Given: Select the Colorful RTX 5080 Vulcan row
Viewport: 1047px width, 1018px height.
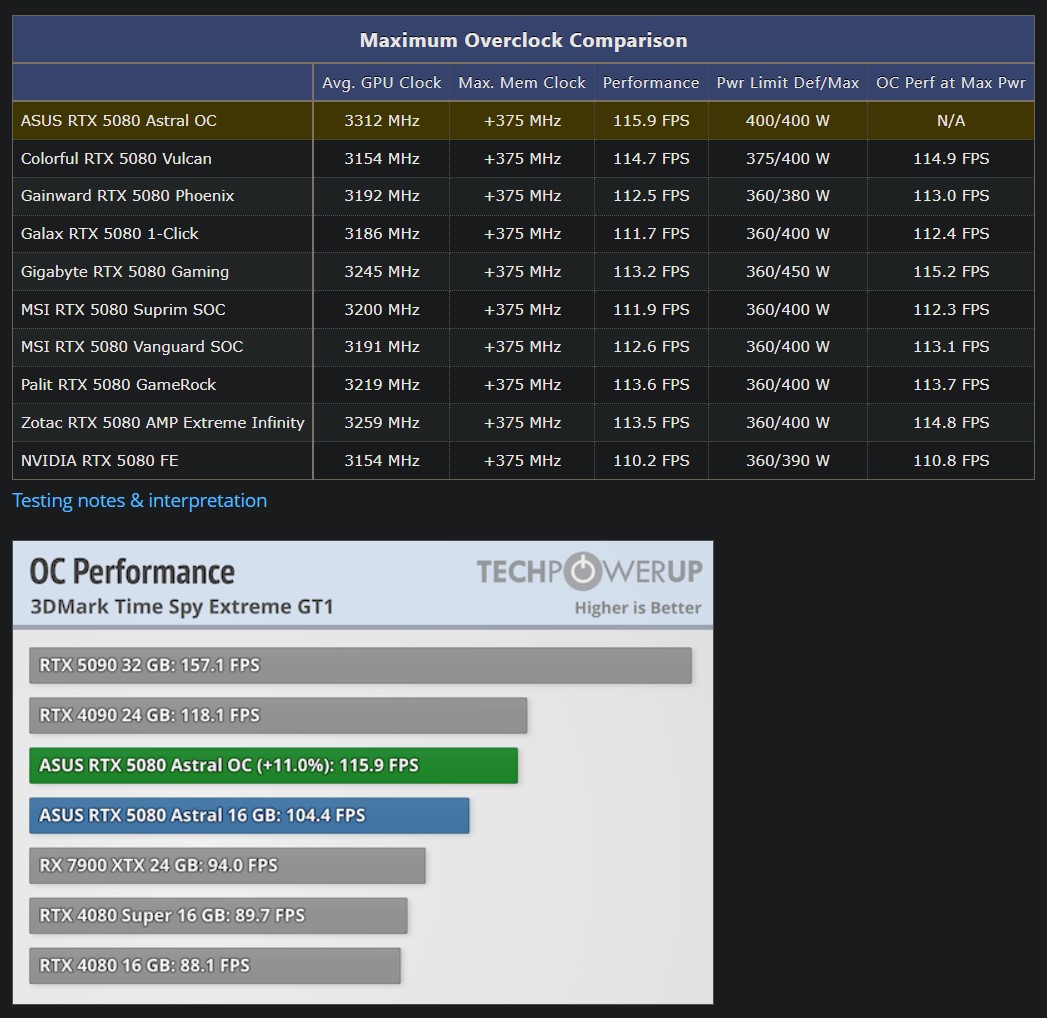Looking at the screenshot, I should click(x=160, y=158).
